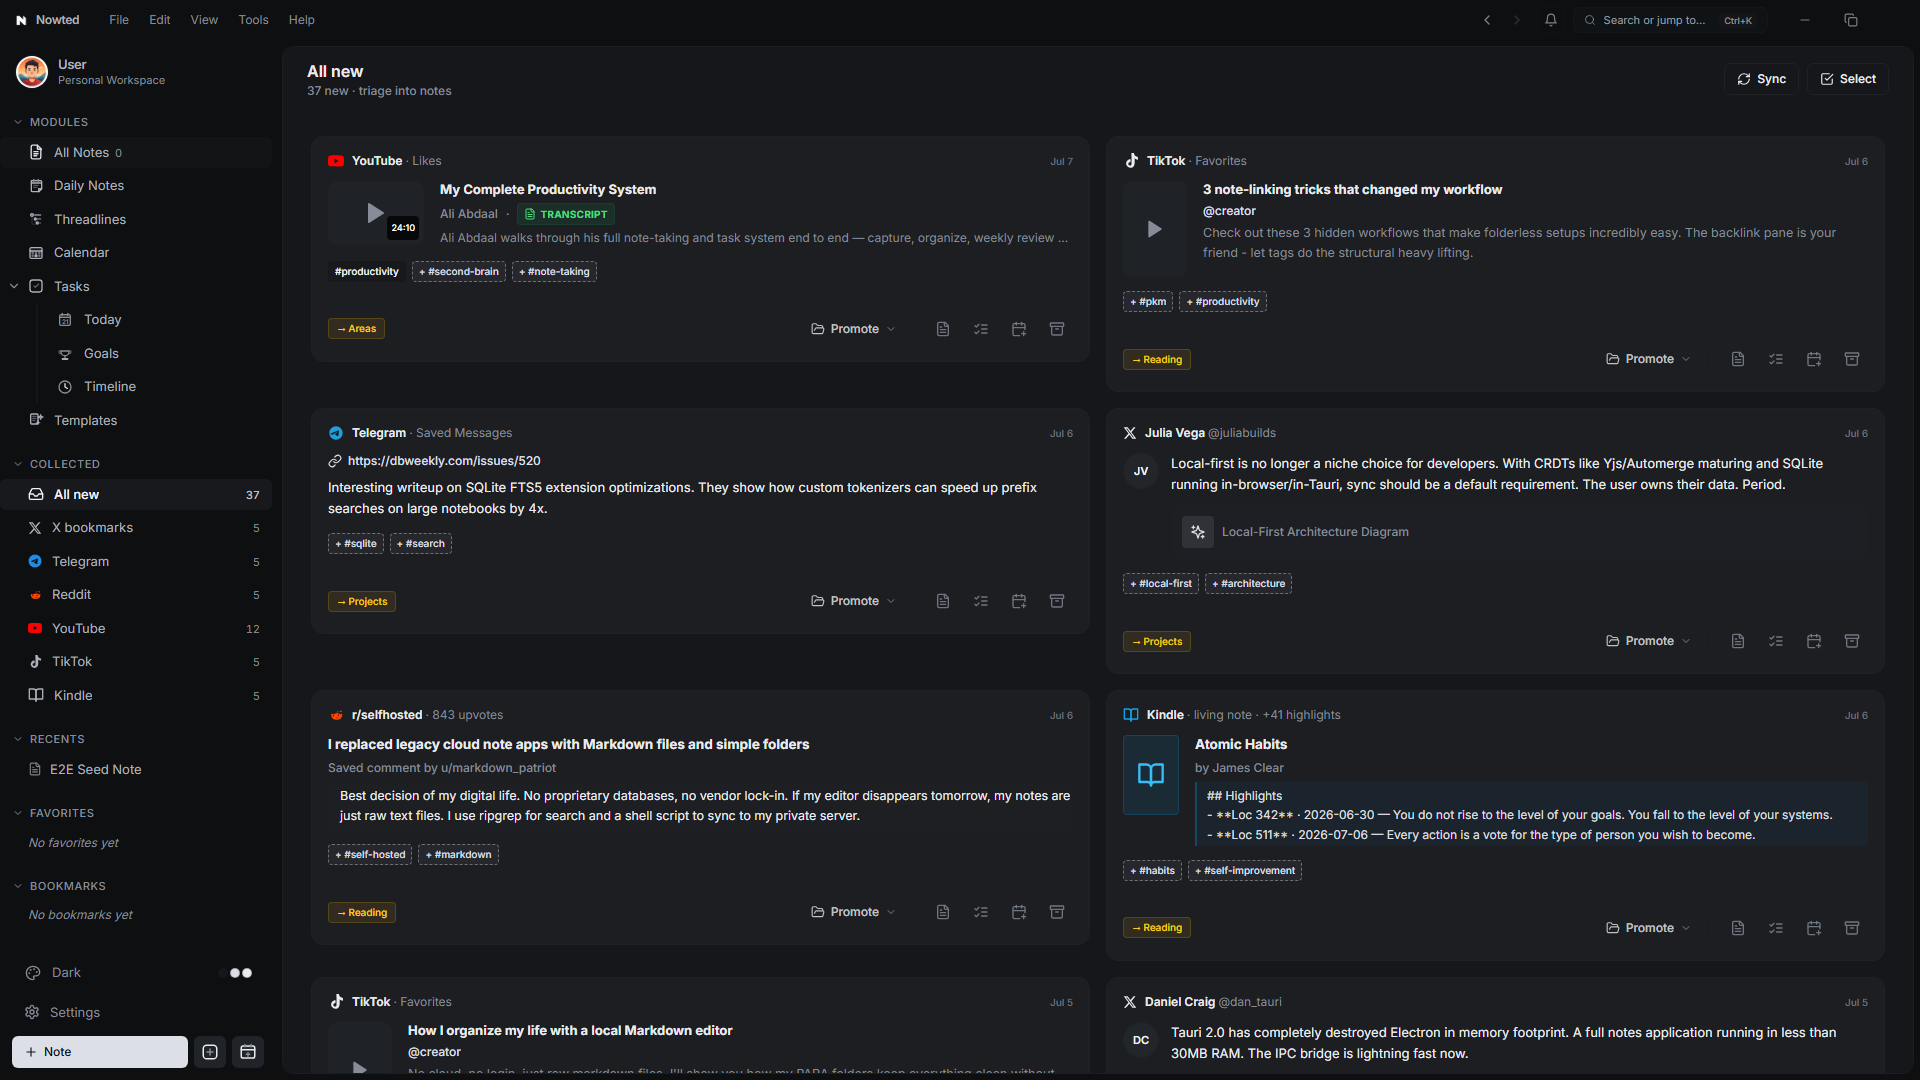The height and width of the screenshot is (1080, 1920).
Task: Play the My Complete Productivity System video
Action: click(x=375, y=213)
